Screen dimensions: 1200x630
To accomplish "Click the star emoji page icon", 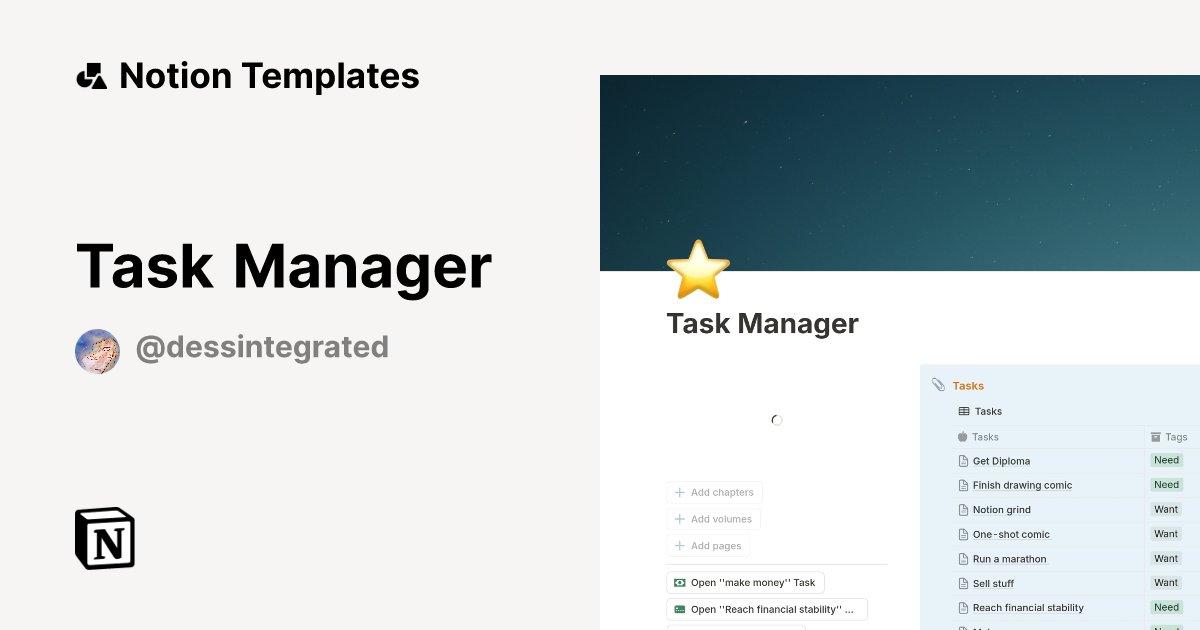I will [698, 268].
